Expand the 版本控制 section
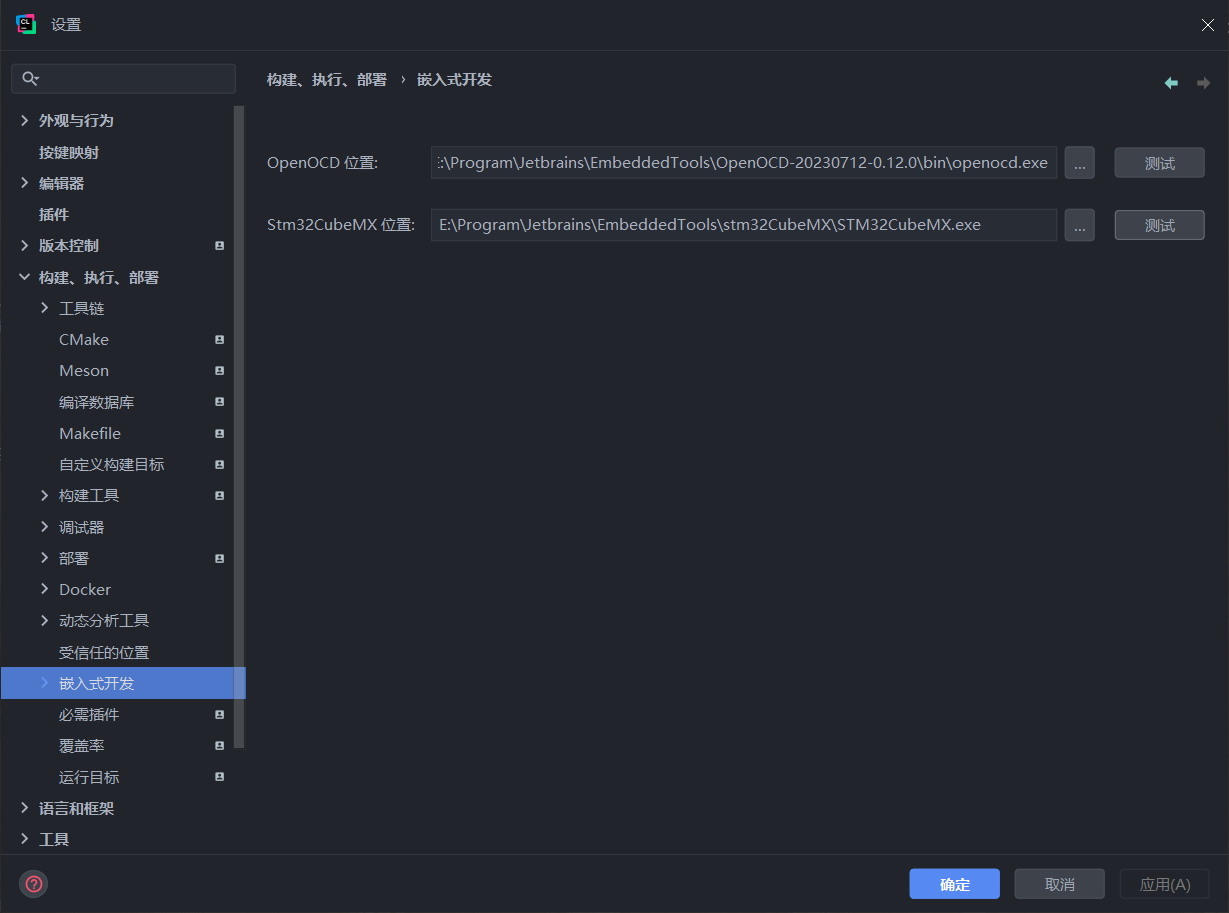This screenshot has height=913, width=1229. pyautogui.click(x=23, y=245)
